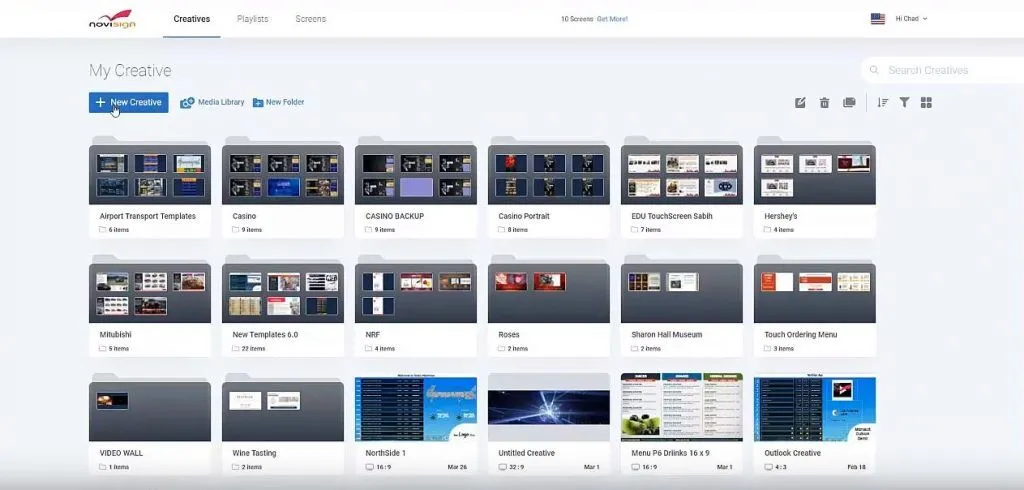Click the duplicate creatives icon
The width and height of the screenshot is (1024, 490).
point(849,102)
